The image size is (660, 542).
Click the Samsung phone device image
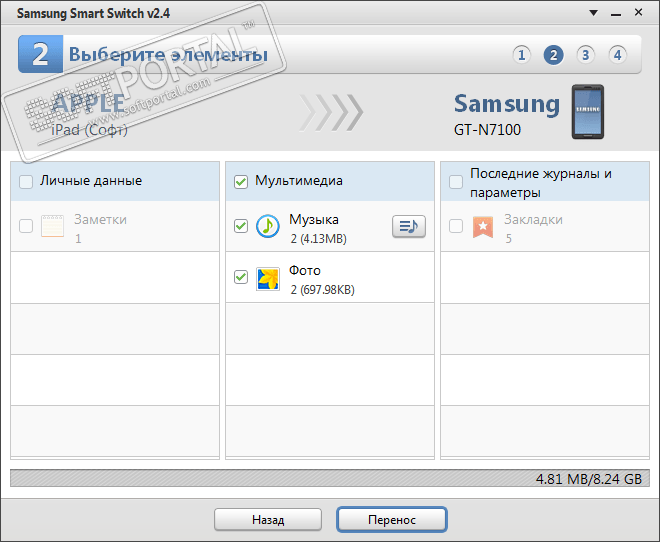tap(588, 112)
